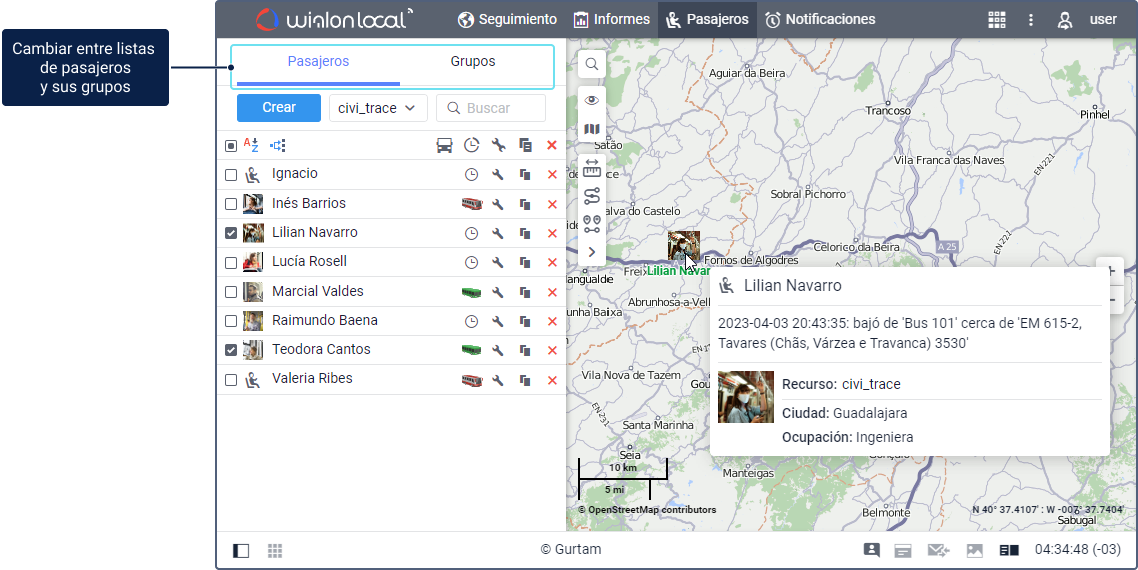The width and height of the screenshot is (1138, 570).
Task: Select the Pasajeros top menu tab
Action: (707, 20)
